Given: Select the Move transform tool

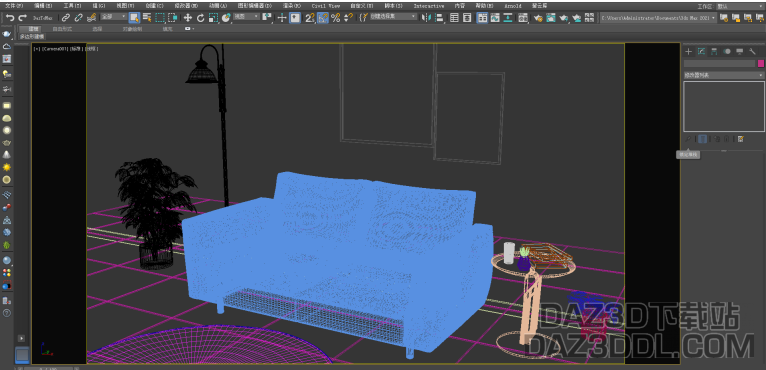Looking at the screenshot, I should 188,18.
